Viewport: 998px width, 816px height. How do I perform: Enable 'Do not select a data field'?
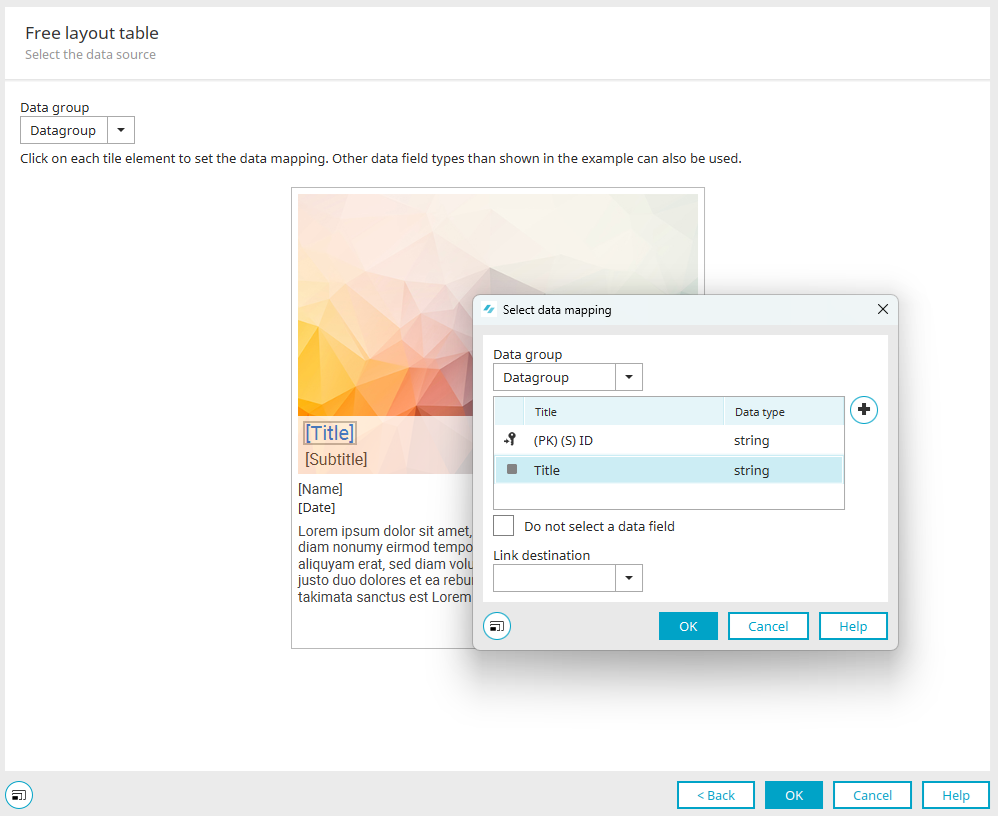[503, 526]
